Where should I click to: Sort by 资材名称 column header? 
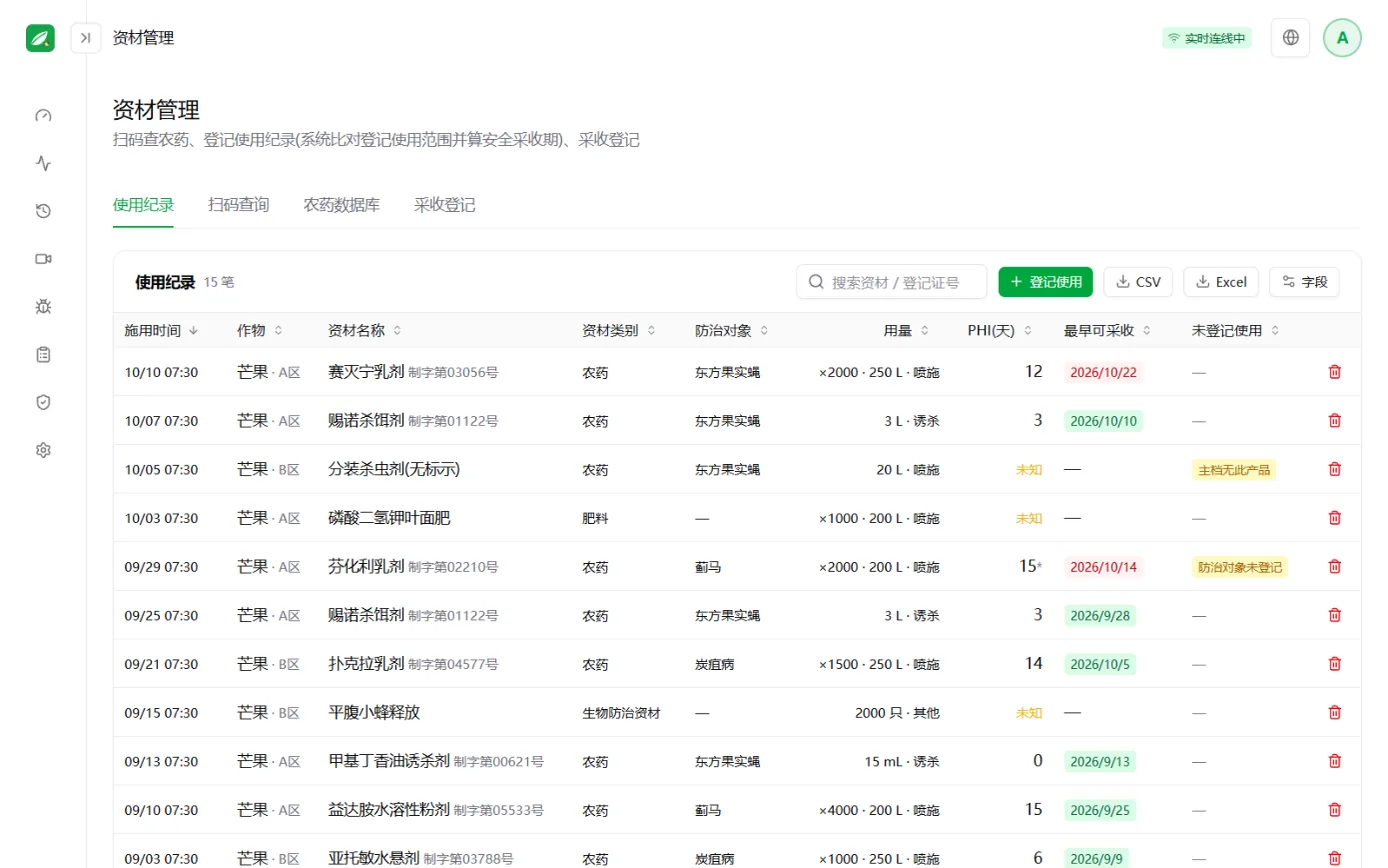coord(365,330)
